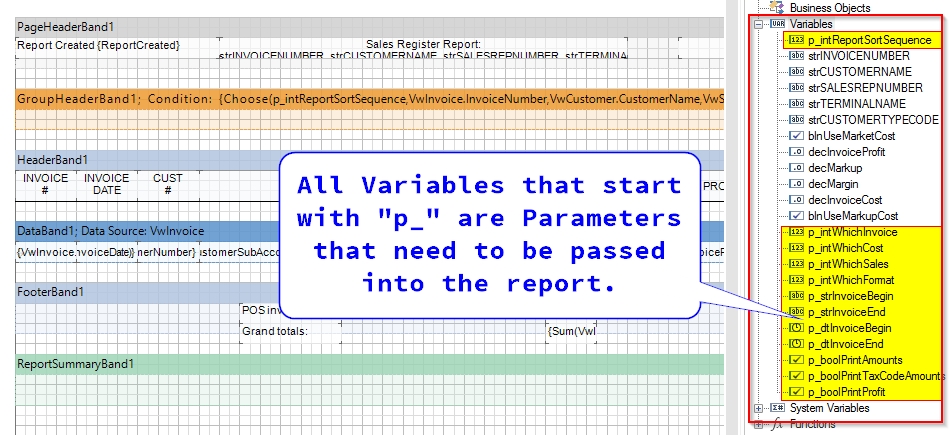Select the strCUSTOMERNAME variable name

pyautogui.click(x=859, y=72)
